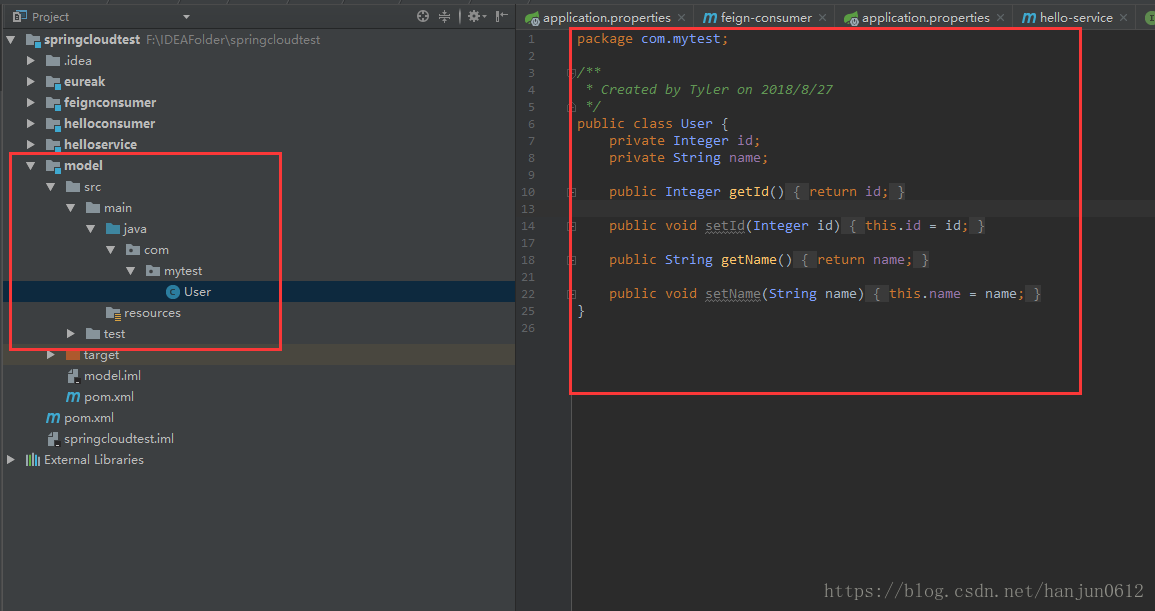Unfold the setId method fold marker
Image resolution: width=1155 pixels, height=611 pixels.
[571, 226]
